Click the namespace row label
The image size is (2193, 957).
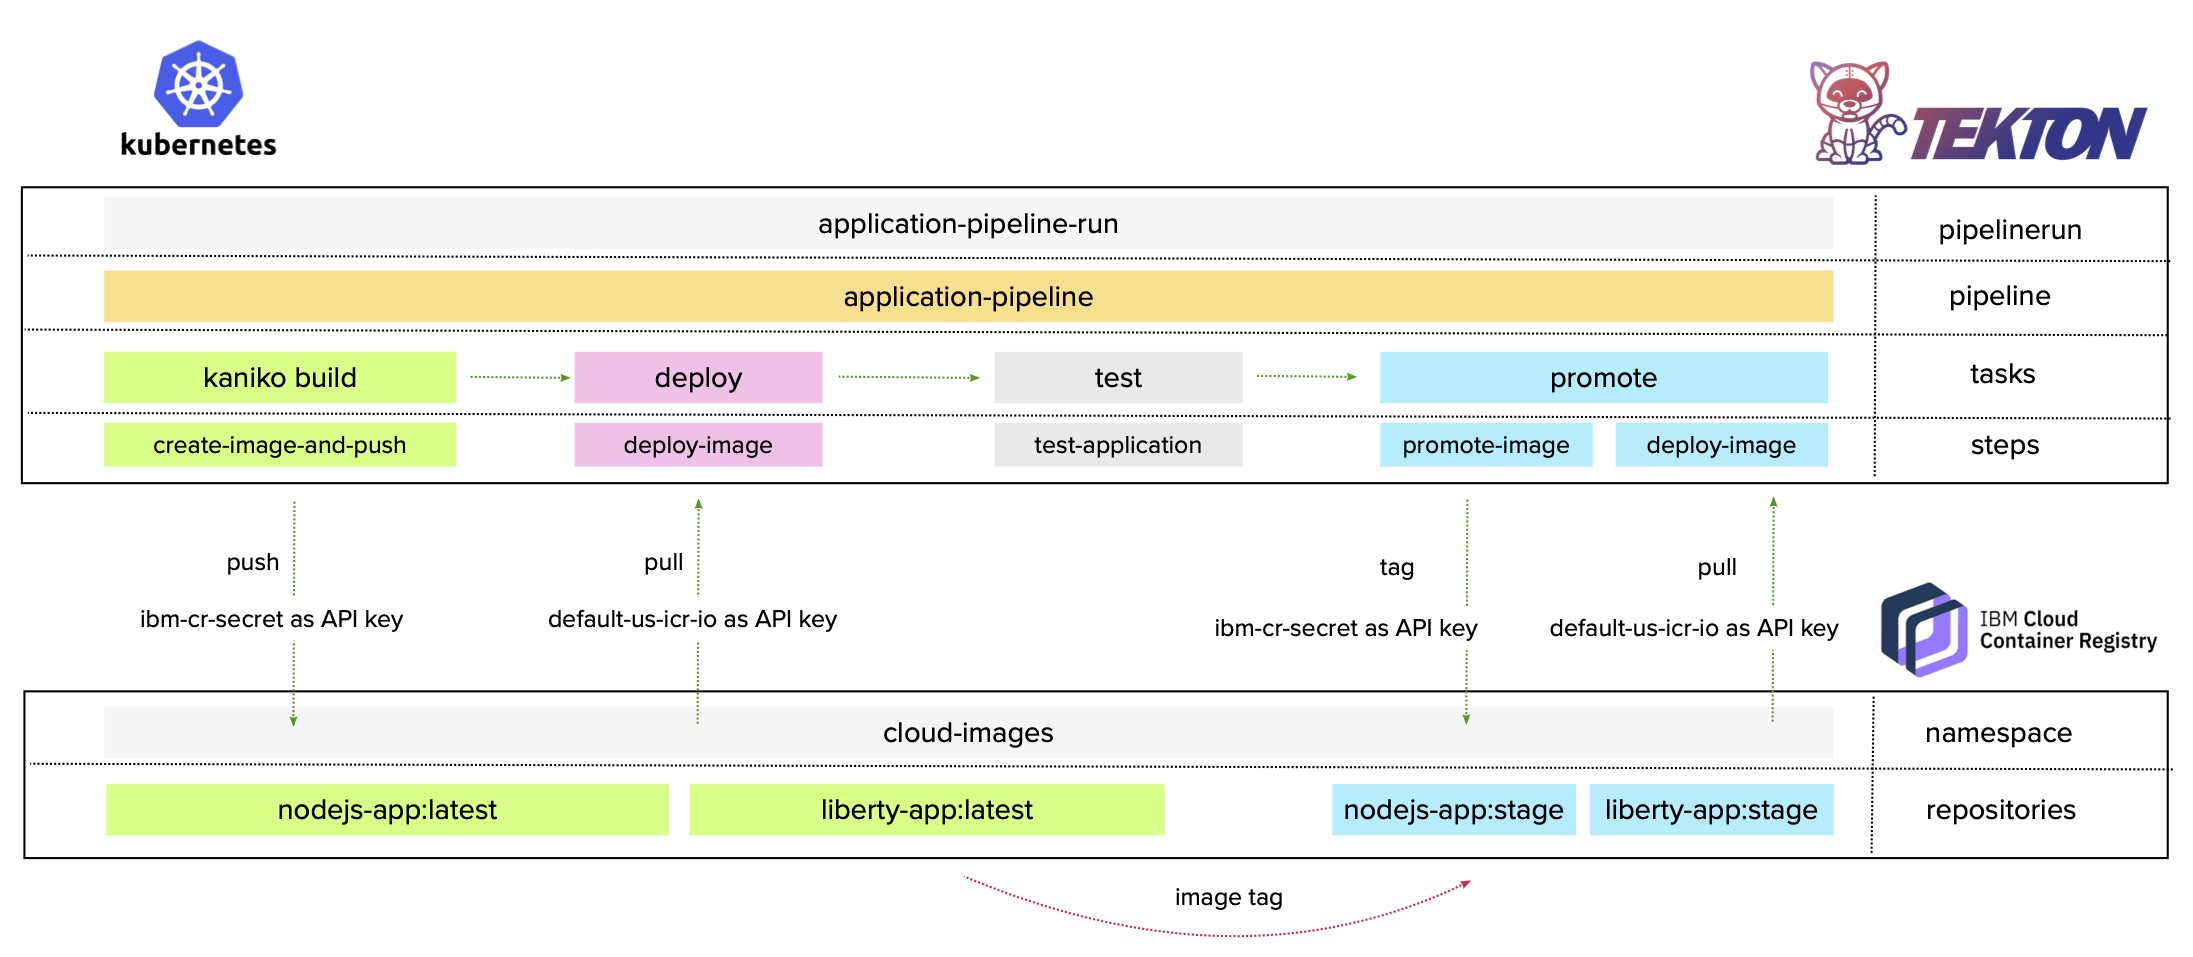tap(1999, 733)
